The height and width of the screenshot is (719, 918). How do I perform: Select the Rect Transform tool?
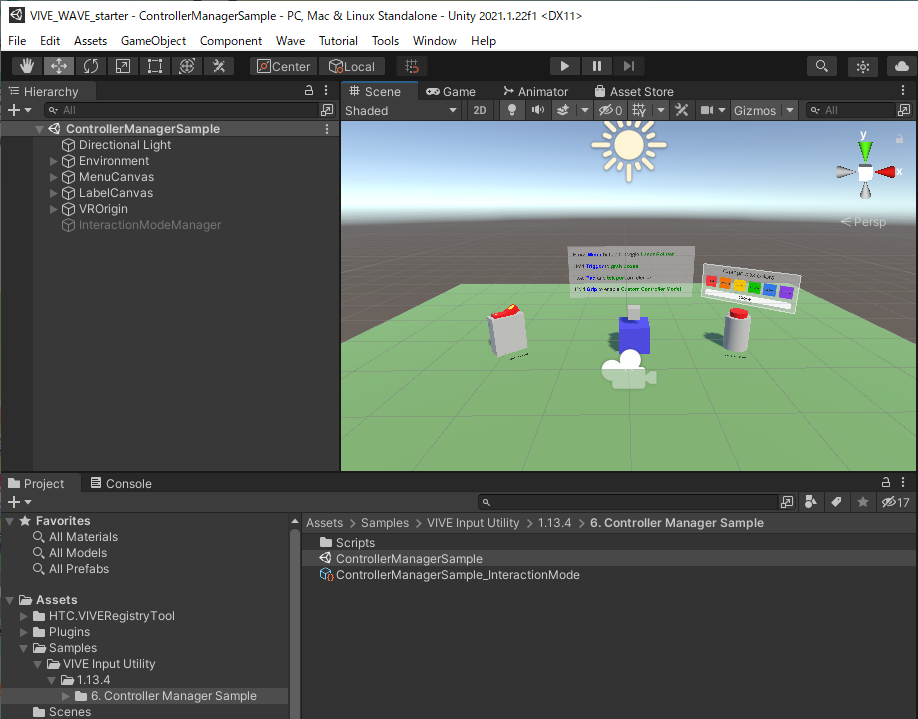[x=155, y=66]
